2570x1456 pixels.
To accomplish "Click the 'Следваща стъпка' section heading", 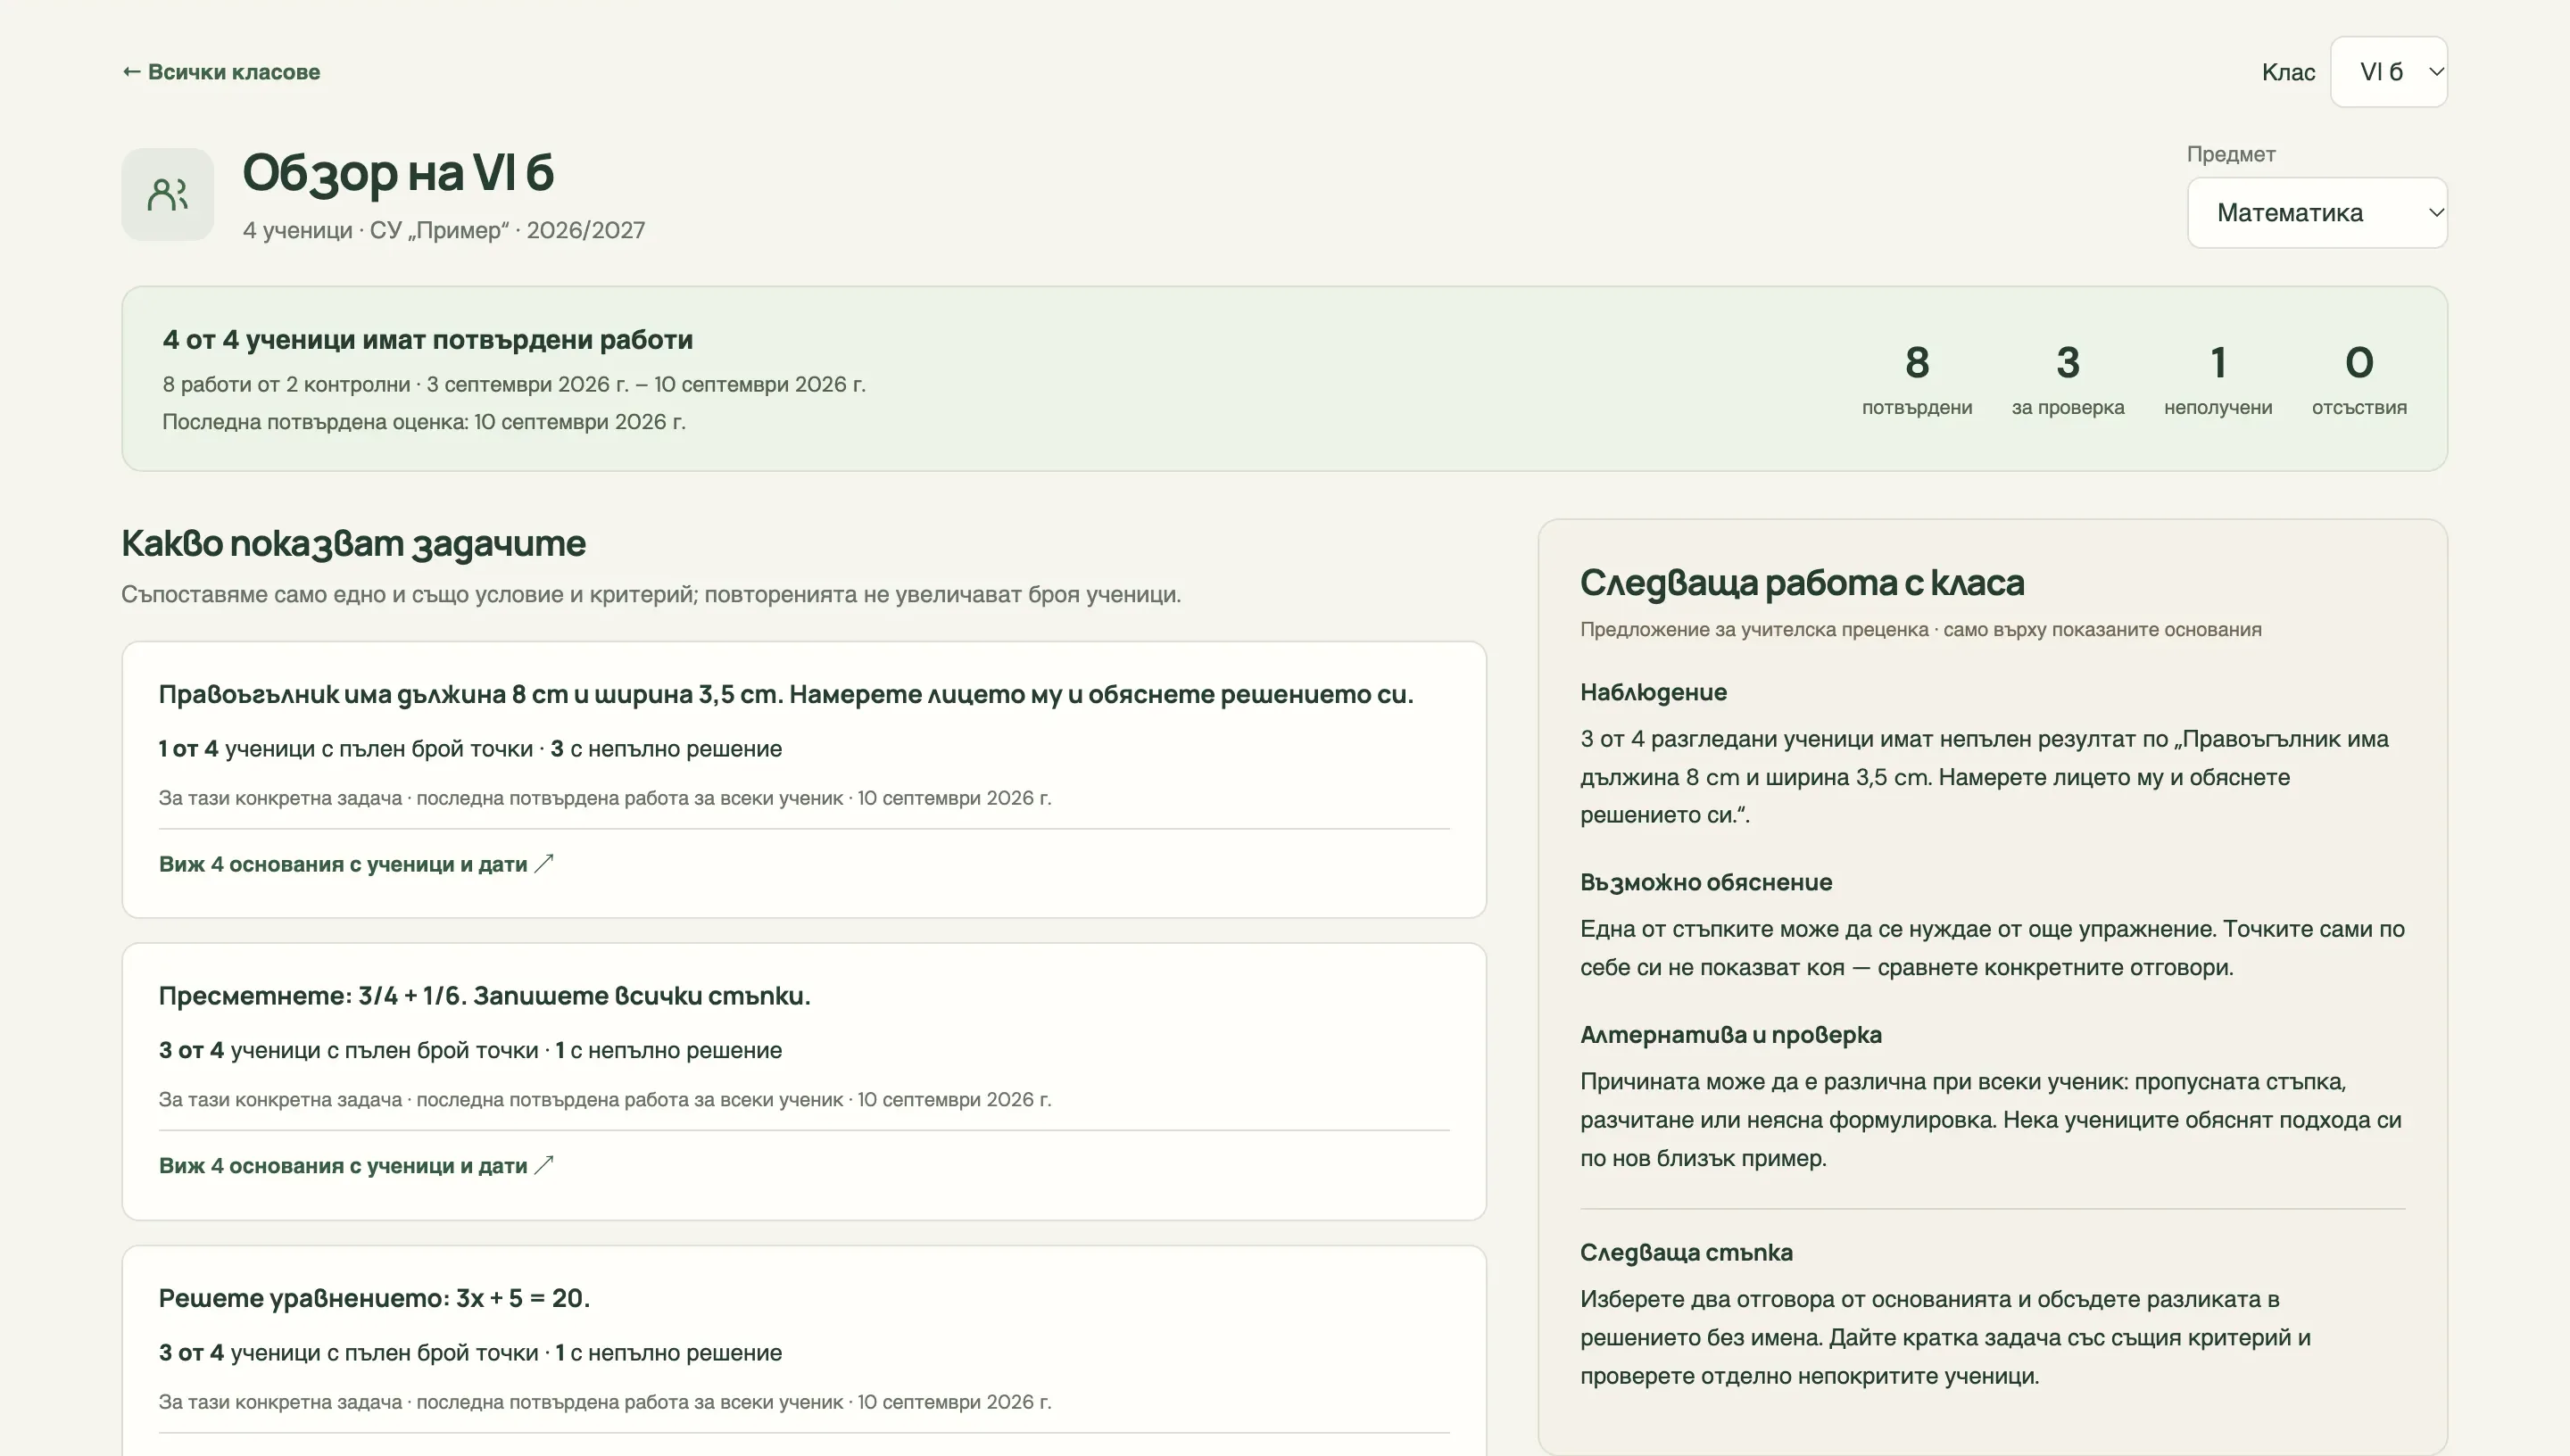I will tap(1686, 1252).
